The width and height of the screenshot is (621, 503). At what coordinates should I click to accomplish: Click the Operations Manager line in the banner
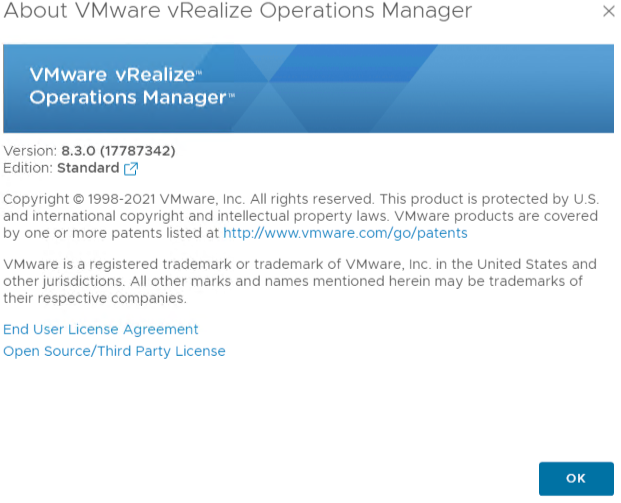pyautogui.click(x=132, y=97)
